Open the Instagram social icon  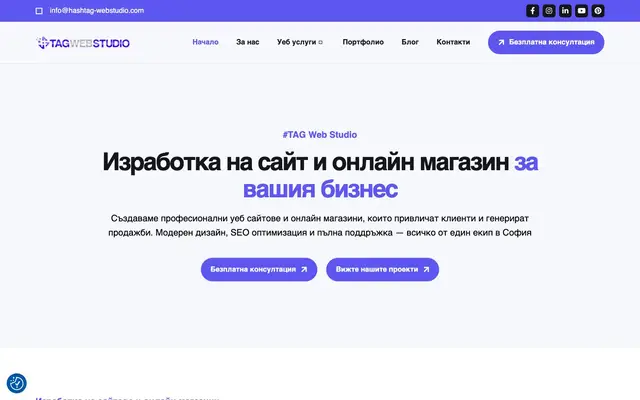click(x=549, y=11)
